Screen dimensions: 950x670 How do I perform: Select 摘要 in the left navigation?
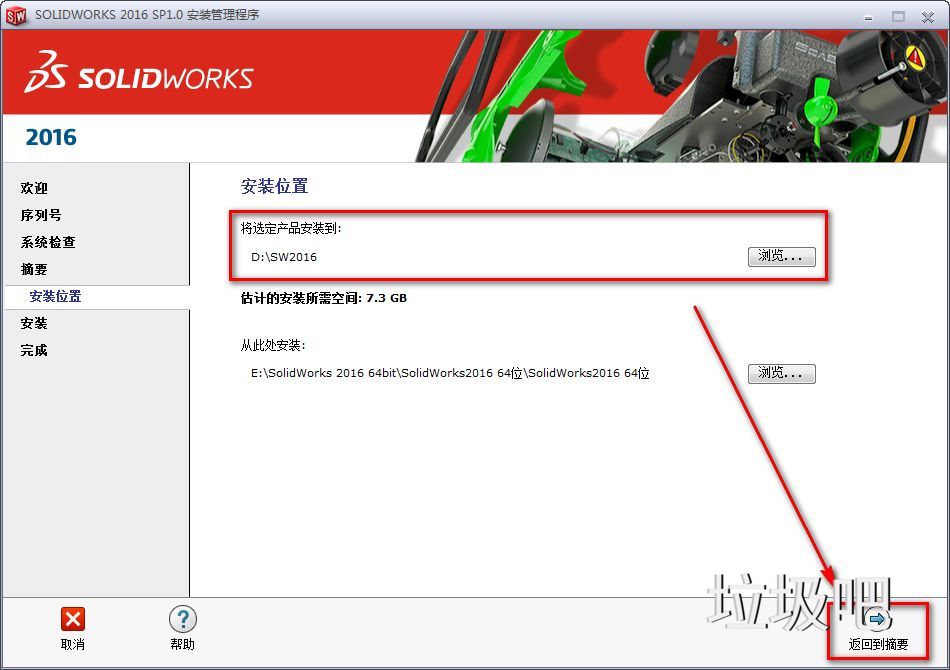34,269
